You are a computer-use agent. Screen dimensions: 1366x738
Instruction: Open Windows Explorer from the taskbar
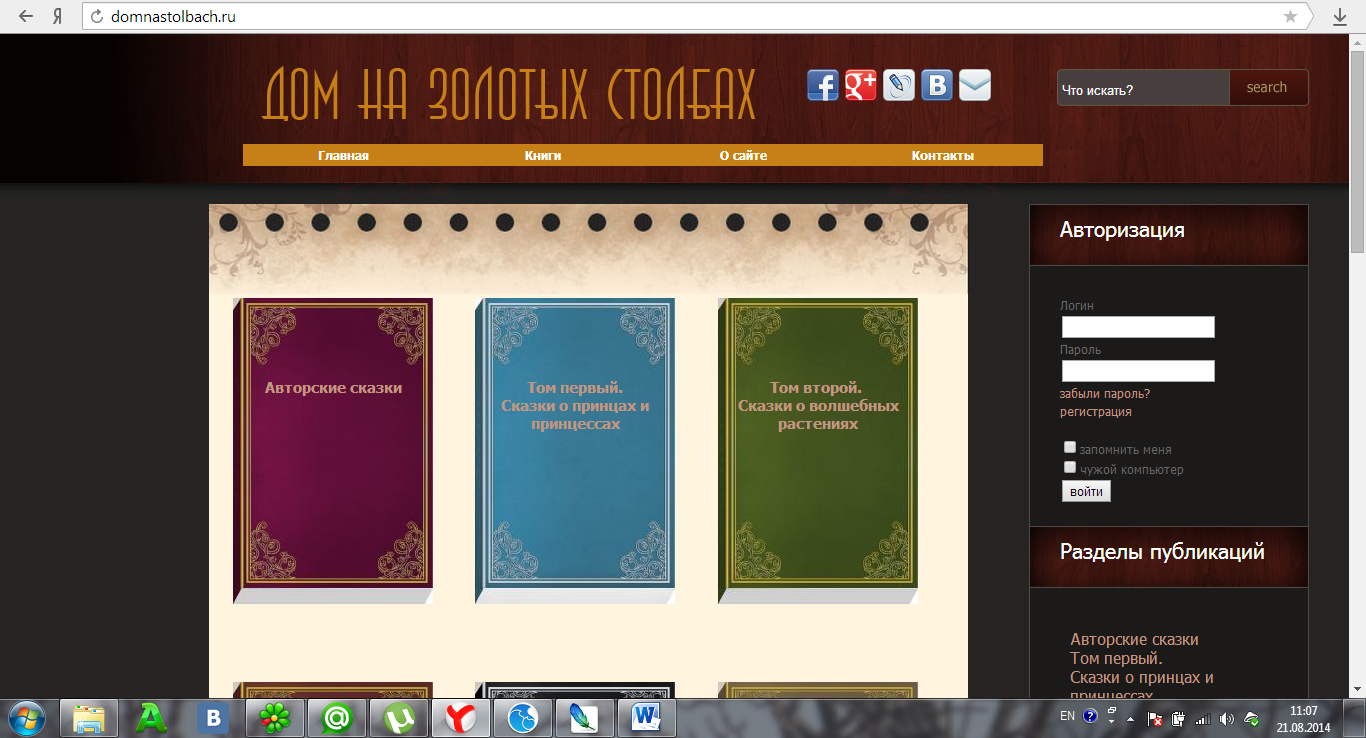[x=89, y=718]
